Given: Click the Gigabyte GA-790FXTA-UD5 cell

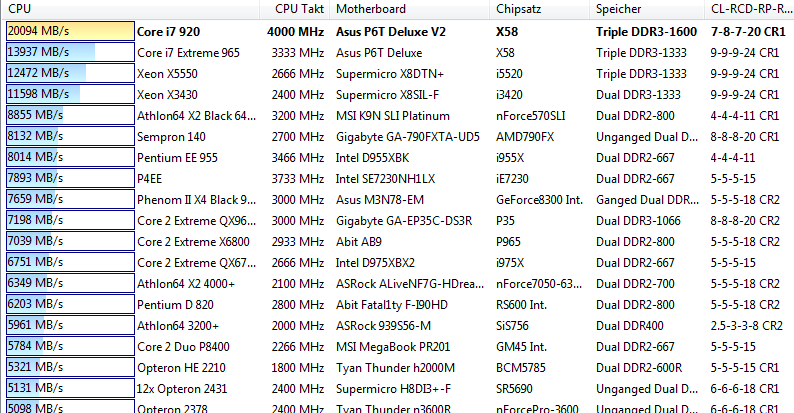Looking at the screenshot, I should click(x=408, y=137).
